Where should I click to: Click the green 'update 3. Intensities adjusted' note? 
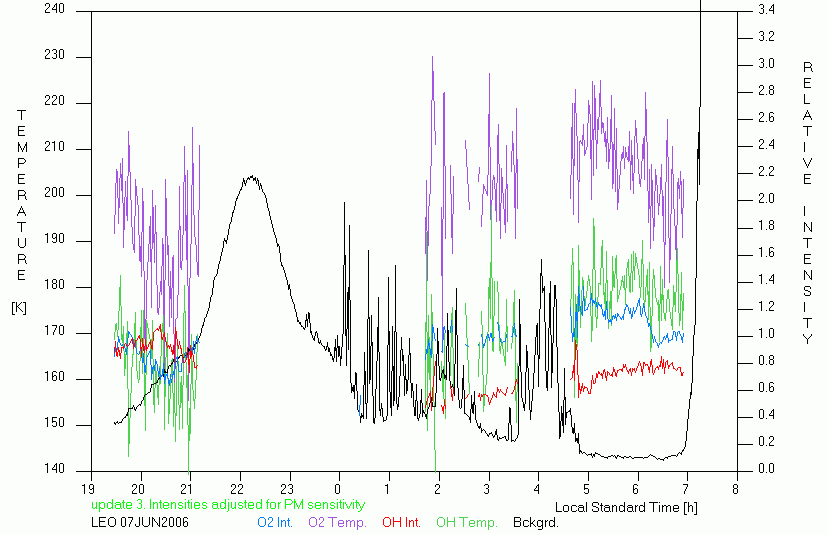point(228,504)
